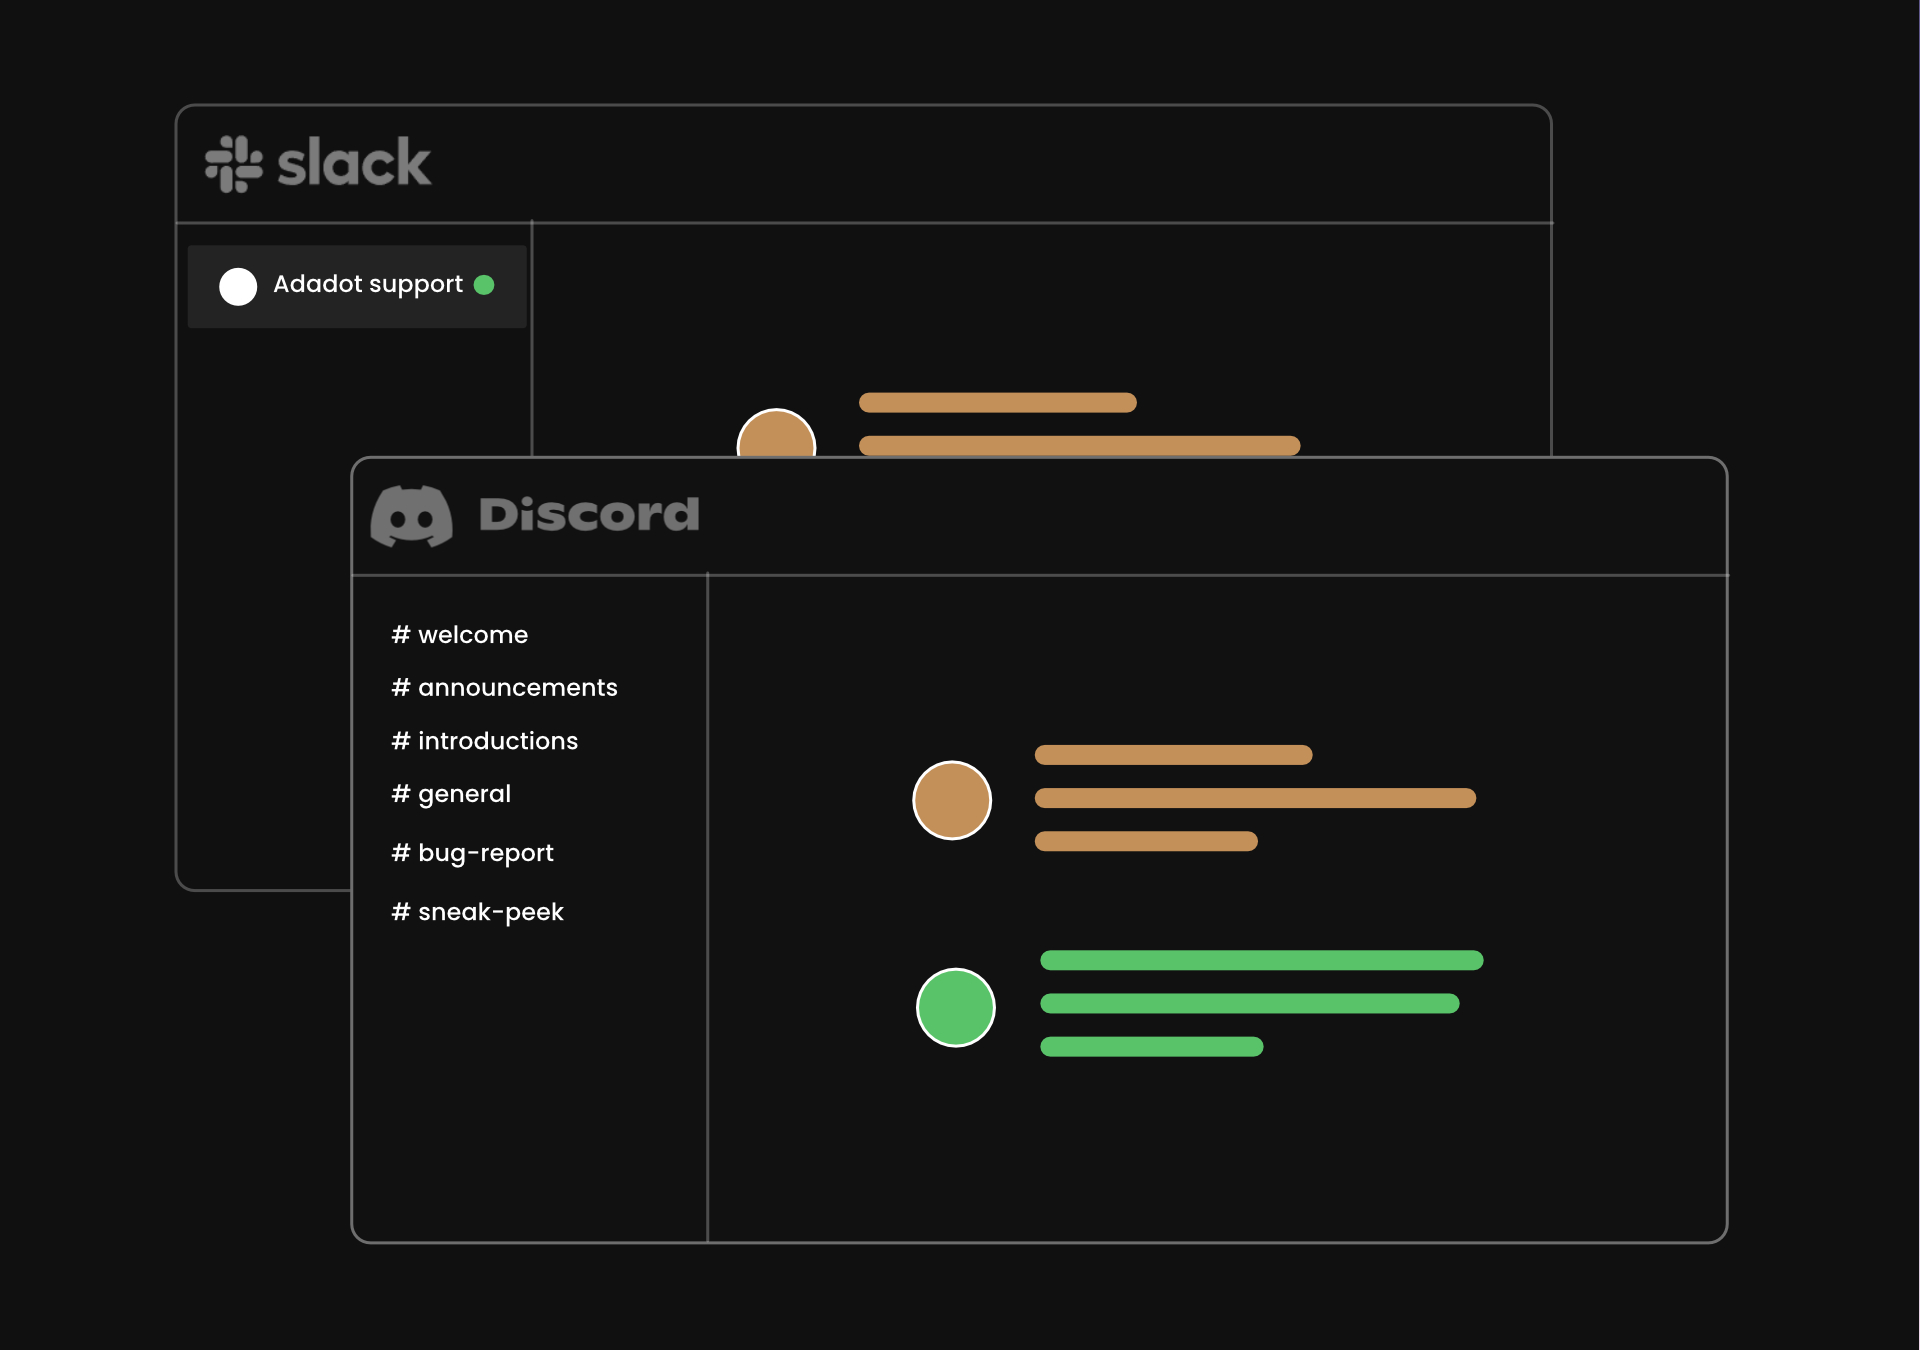
Task: Open the # announcements channel
Action: point(504,687)
